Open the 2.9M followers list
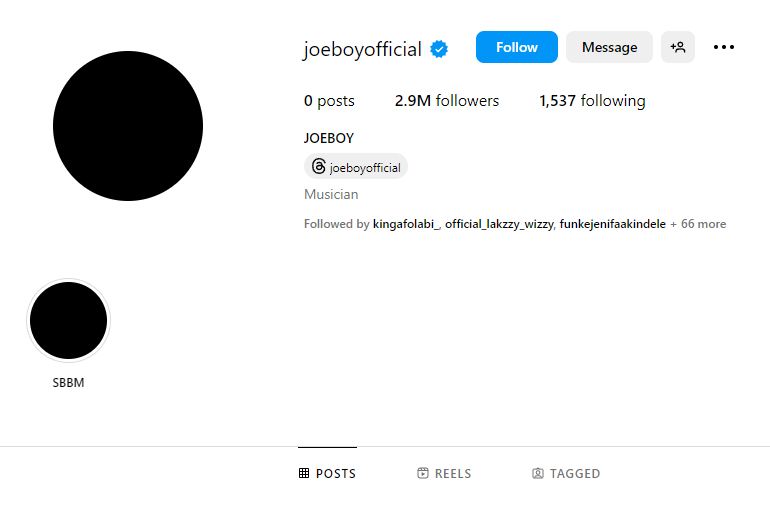Image resolution: width=770 pixels, height=524 pixels. [x=447, y=101]
